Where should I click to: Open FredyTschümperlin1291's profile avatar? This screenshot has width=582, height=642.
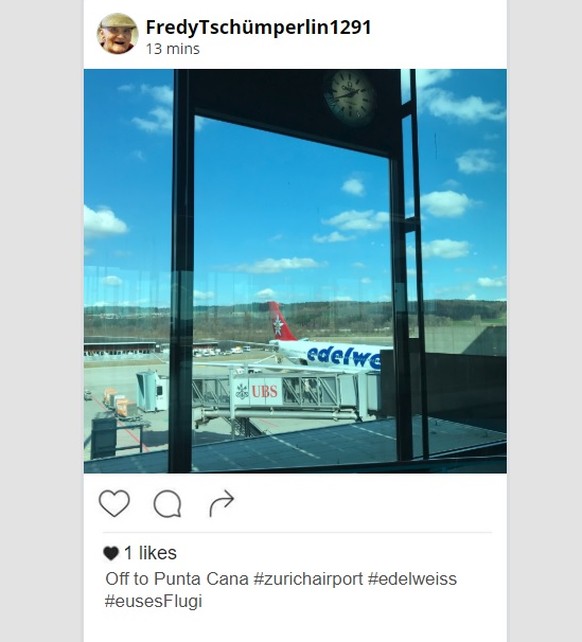[x=118, y=34]
